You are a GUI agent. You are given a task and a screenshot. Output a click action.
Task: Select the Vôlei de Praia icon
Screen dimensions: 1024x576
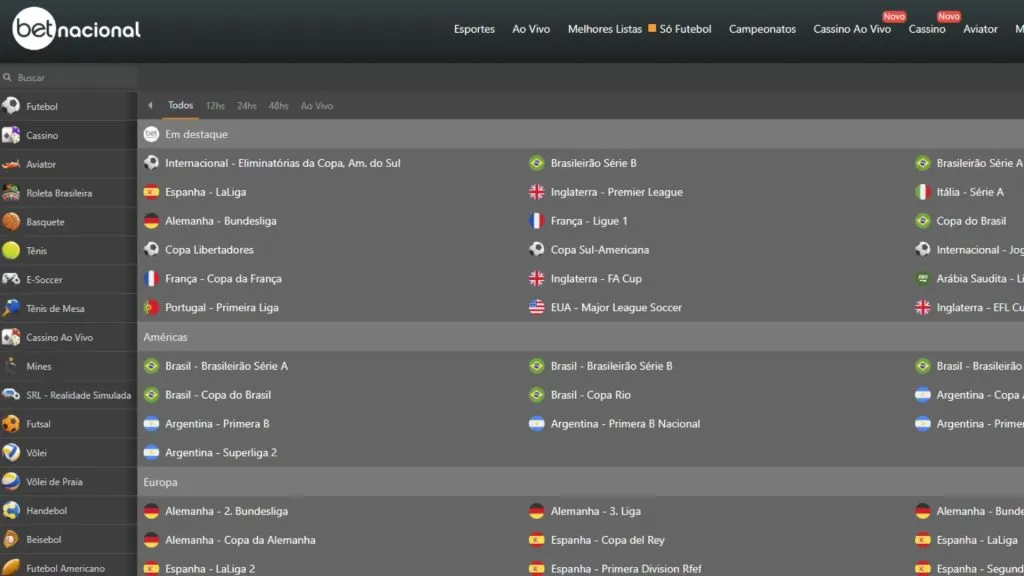[11, 481]
